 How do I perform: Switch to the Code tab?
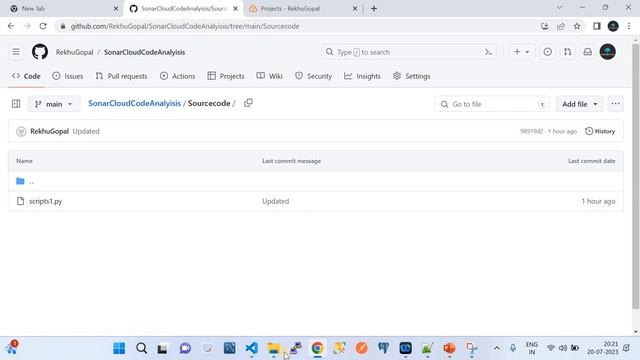pyautogui.click(x=26, y=76)
